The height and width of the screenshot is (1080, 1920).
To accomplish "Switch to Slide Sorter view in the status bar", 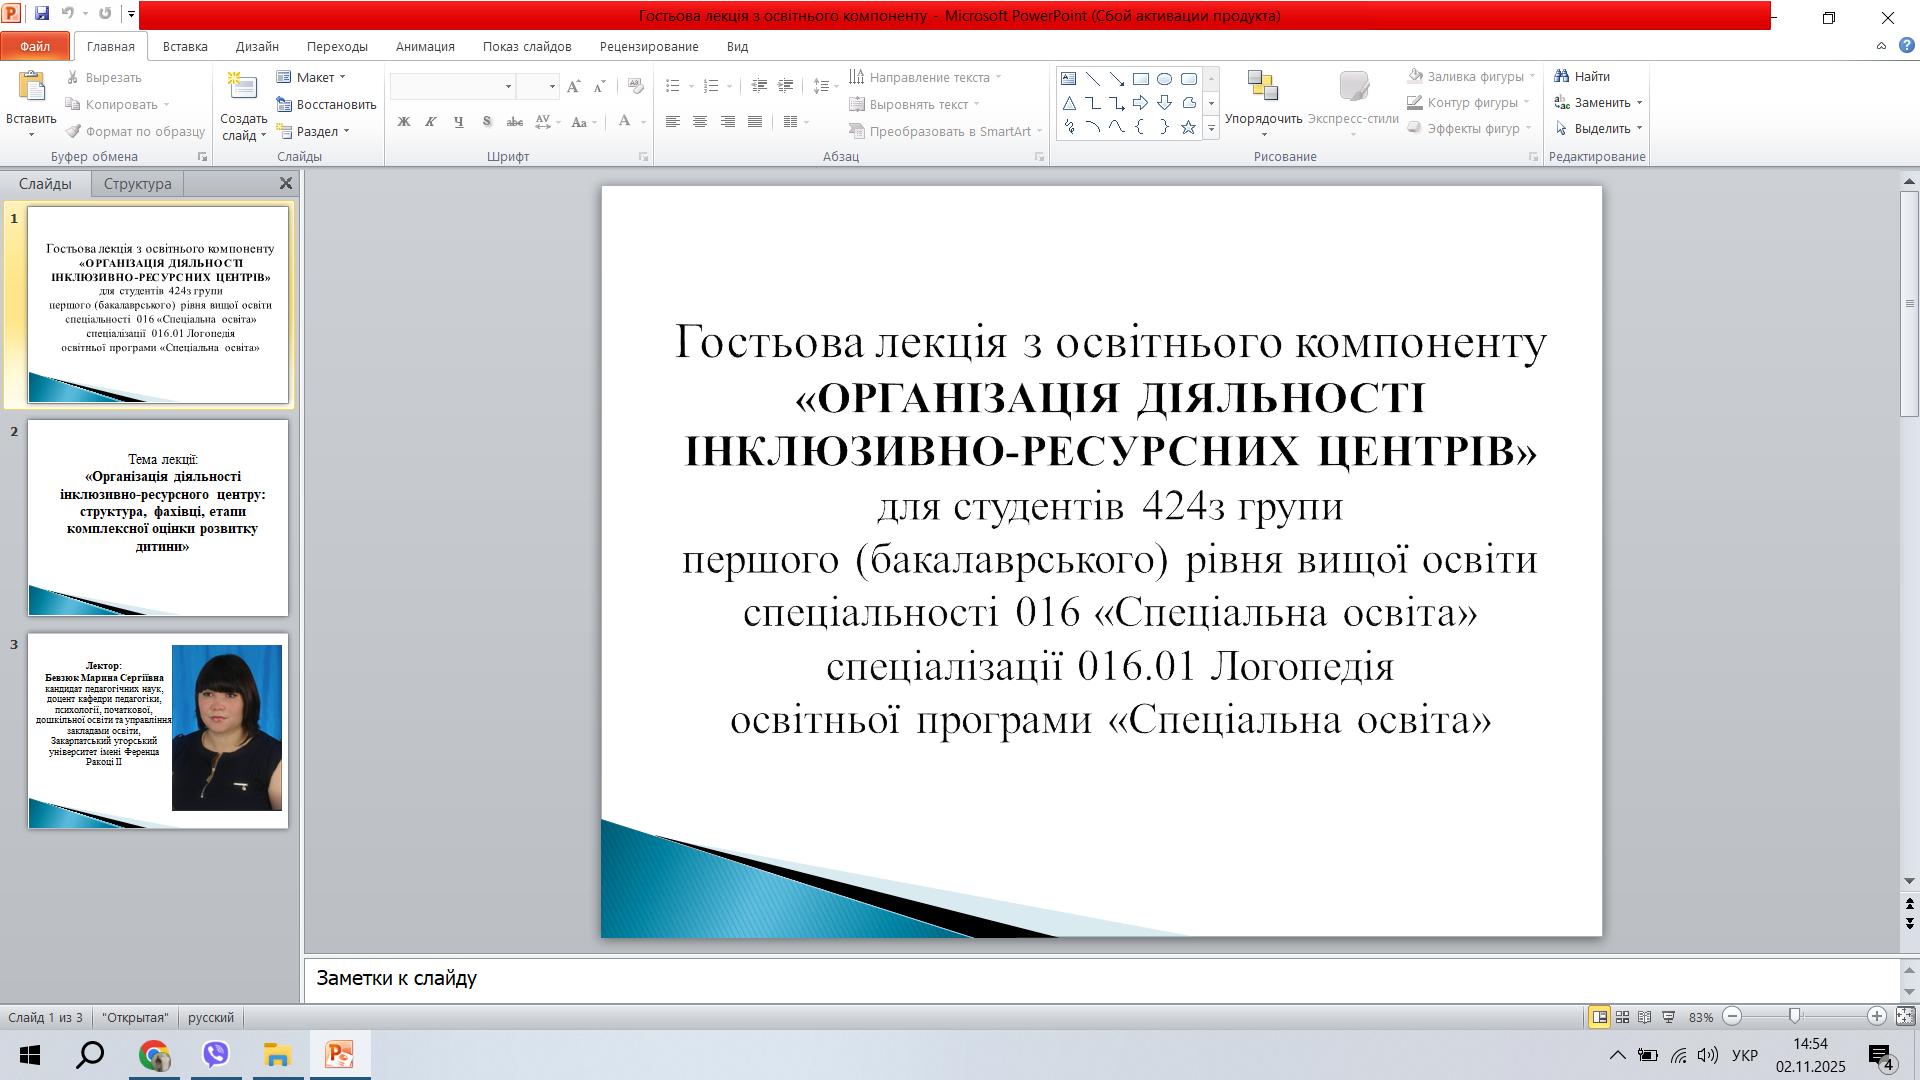I will click(x=1622, y=1017).
